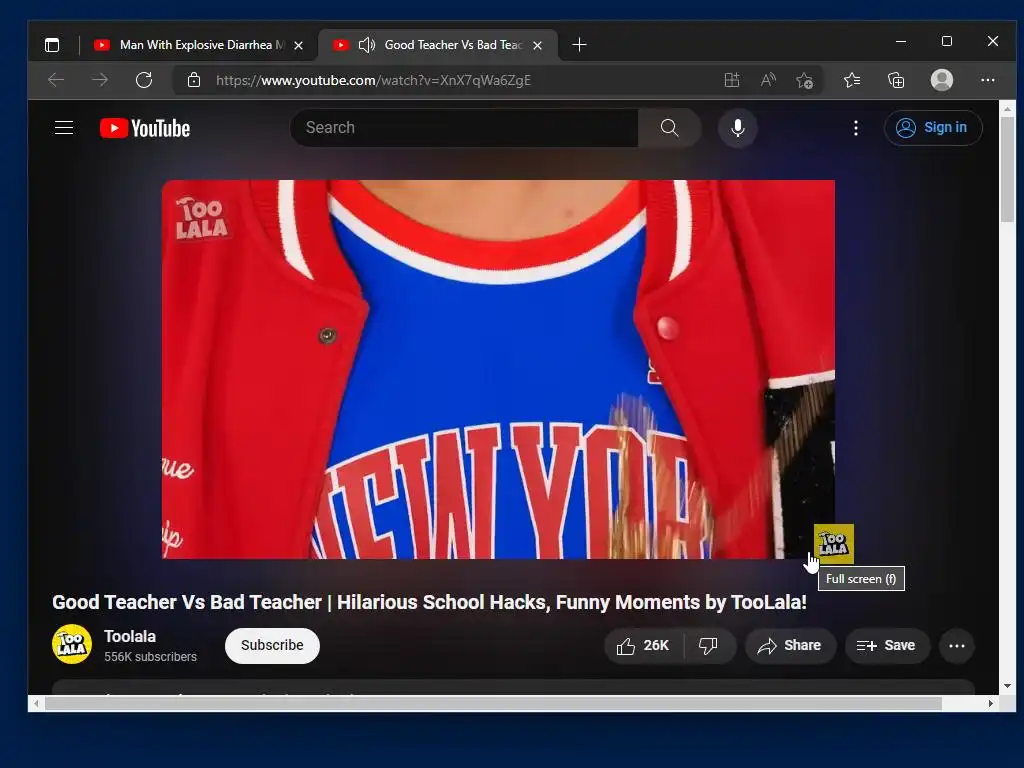The image size is (1024, 768).
Task: Go to YouTube home via logo
Action: click(145, 128)
